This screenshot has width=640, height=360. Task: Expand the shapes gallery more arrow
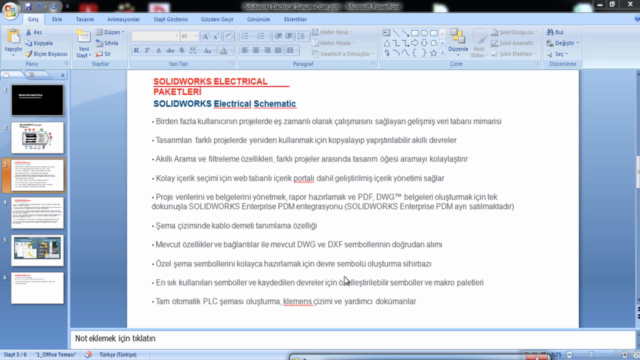(x=443, y=53)
